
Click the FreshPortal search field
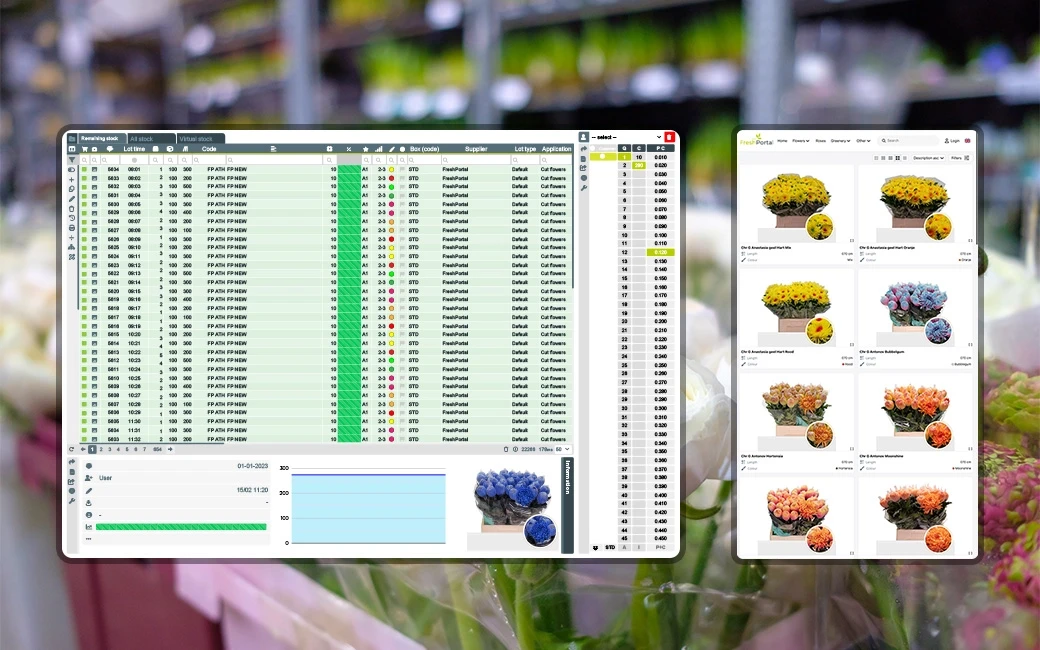tap(909, 141)
